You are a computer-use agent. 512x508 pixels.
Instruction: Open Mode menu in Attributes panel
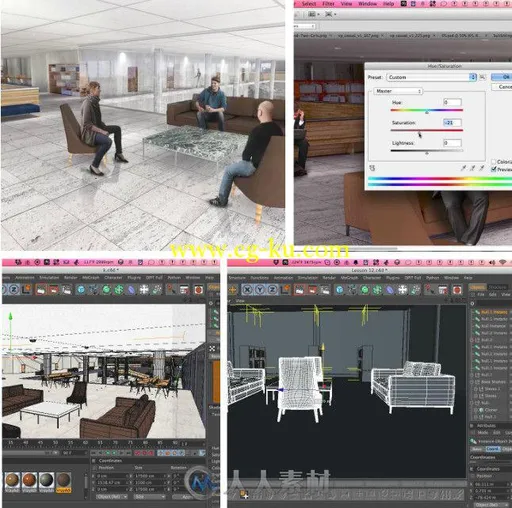[x=483, y=433]
